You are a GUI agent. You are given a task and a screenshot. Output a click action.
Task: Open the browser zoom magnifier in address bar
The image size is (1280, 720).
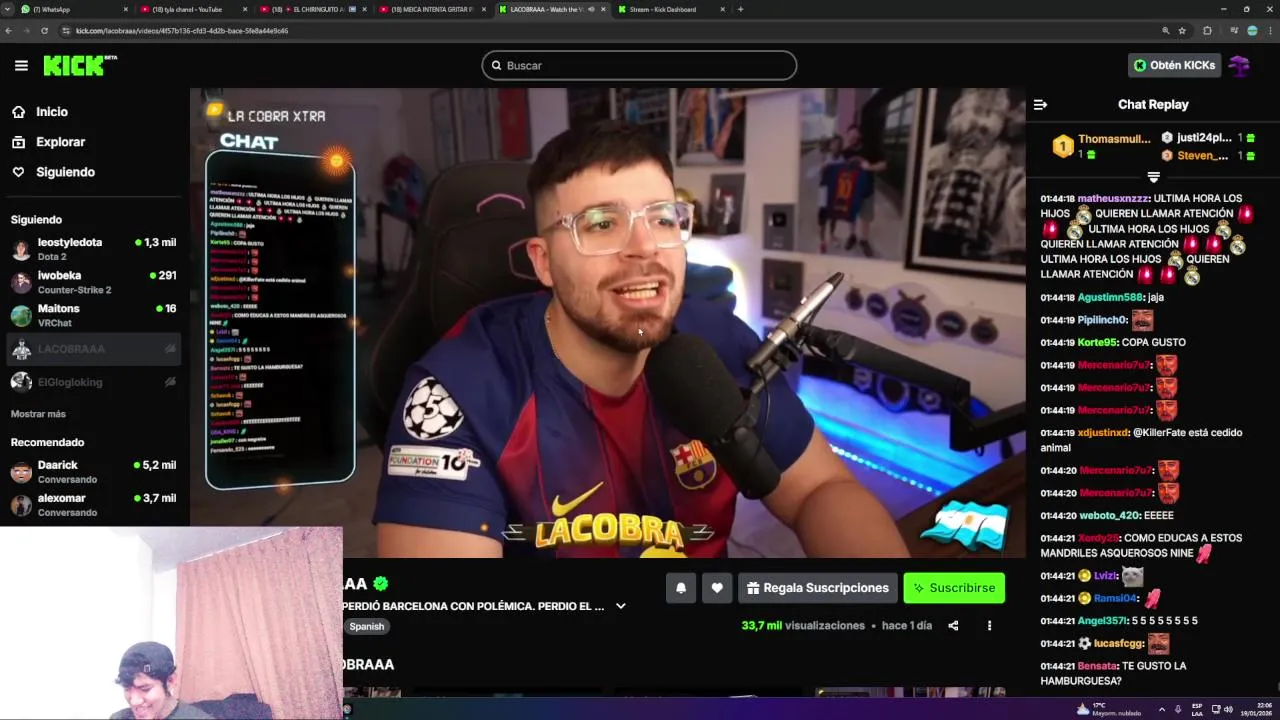tap(1165, 31)
